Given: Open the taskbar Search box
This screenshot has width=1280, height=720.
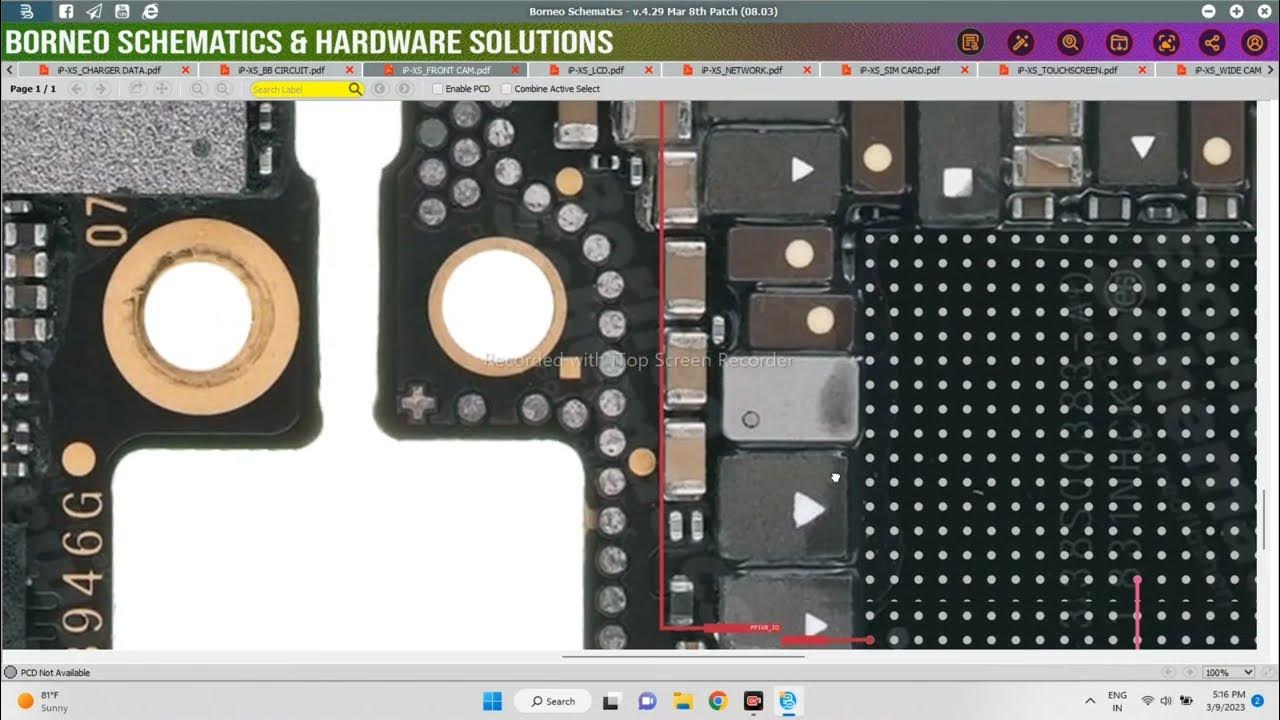Looking at the screenshot, I should click(554, 701).
